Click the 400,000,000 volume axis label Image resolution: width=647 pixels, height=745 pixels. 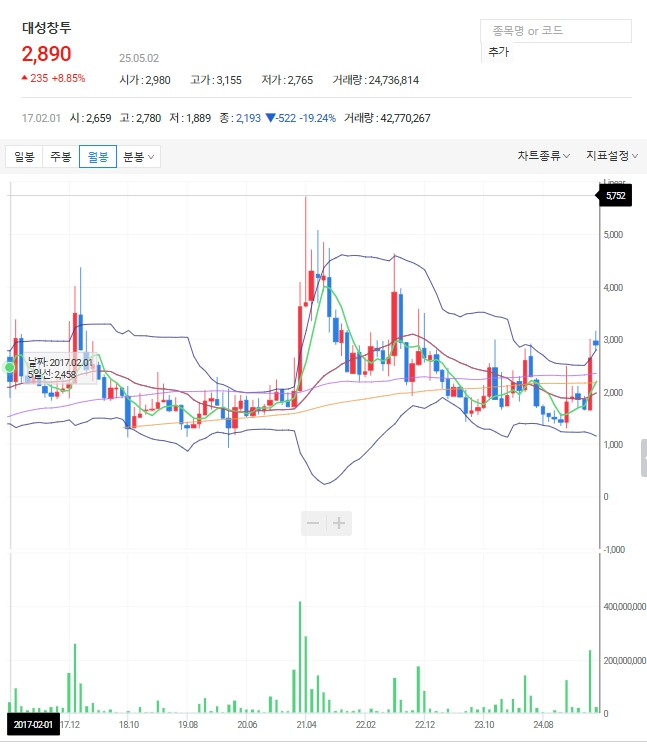coord(624,607)
